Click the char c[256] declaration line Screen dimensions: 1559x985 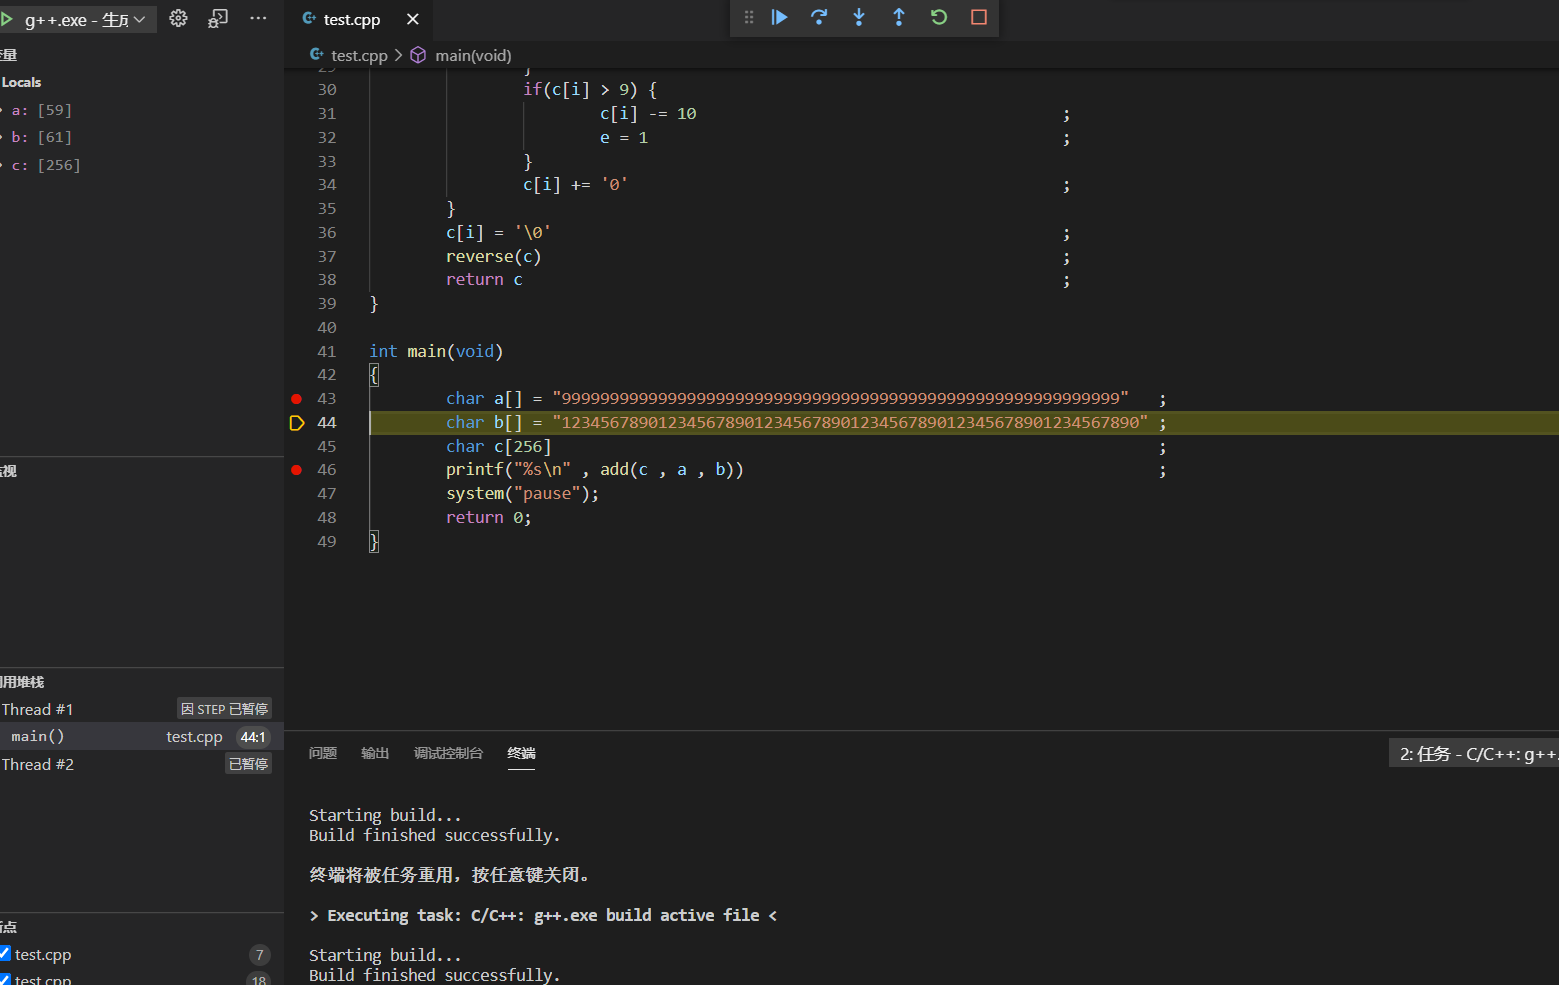click(x=498, y=446)
